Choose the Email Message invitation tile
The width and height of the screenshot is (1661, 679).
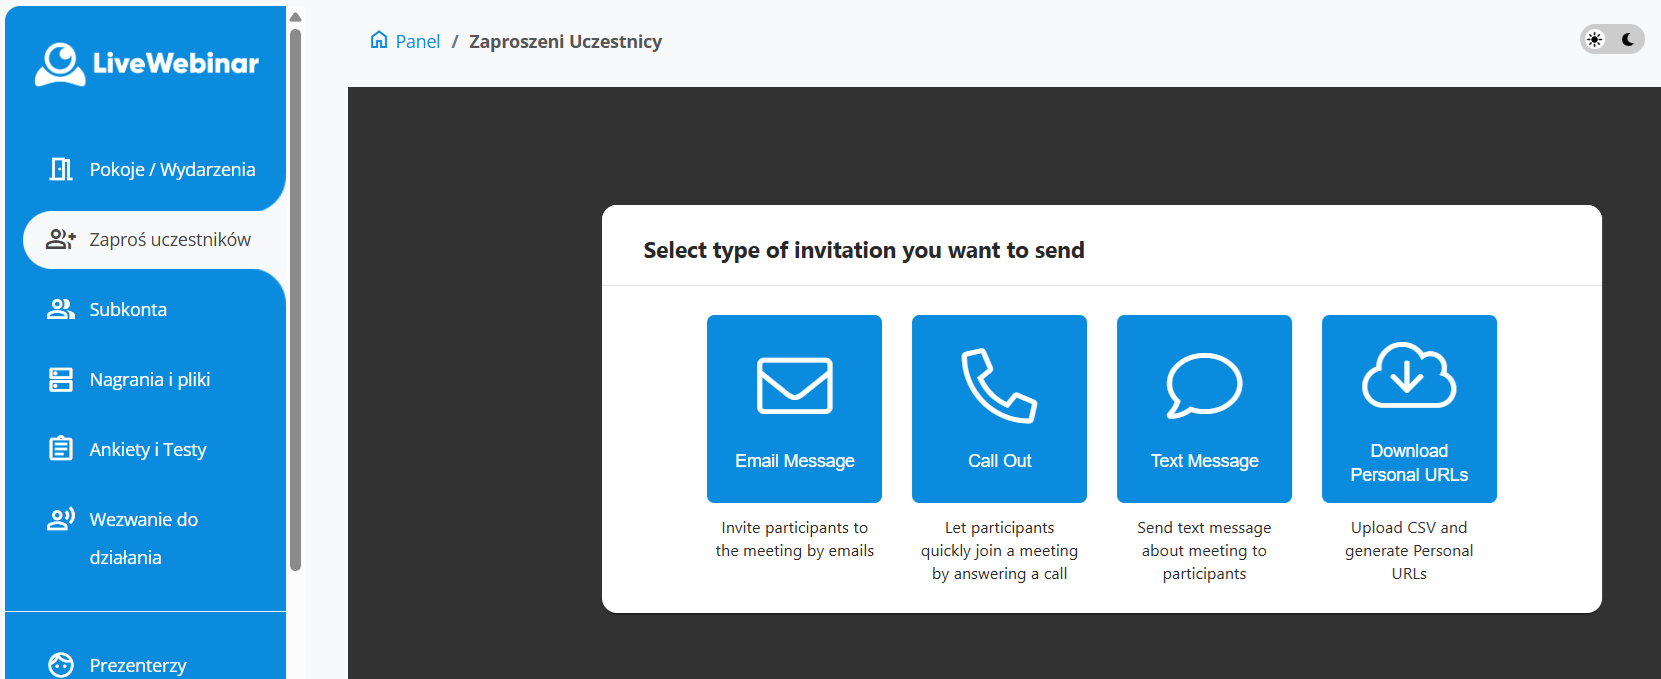pos(794,408)
